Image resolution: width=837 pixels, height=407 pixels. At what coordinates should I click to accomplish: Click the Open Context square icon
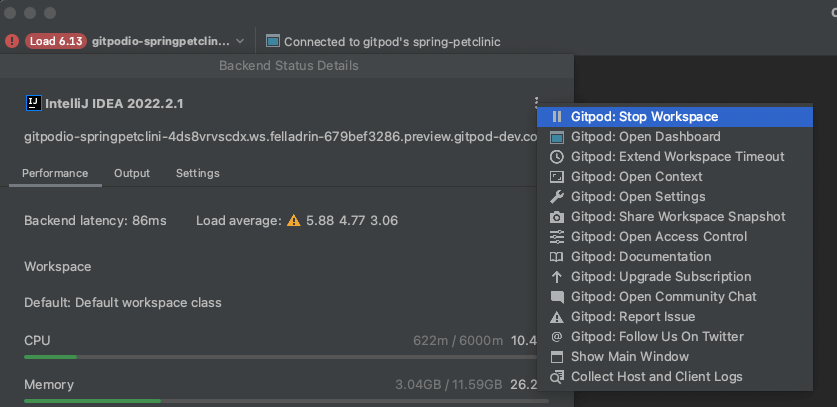pyautogui.click(x=557, y=177)
